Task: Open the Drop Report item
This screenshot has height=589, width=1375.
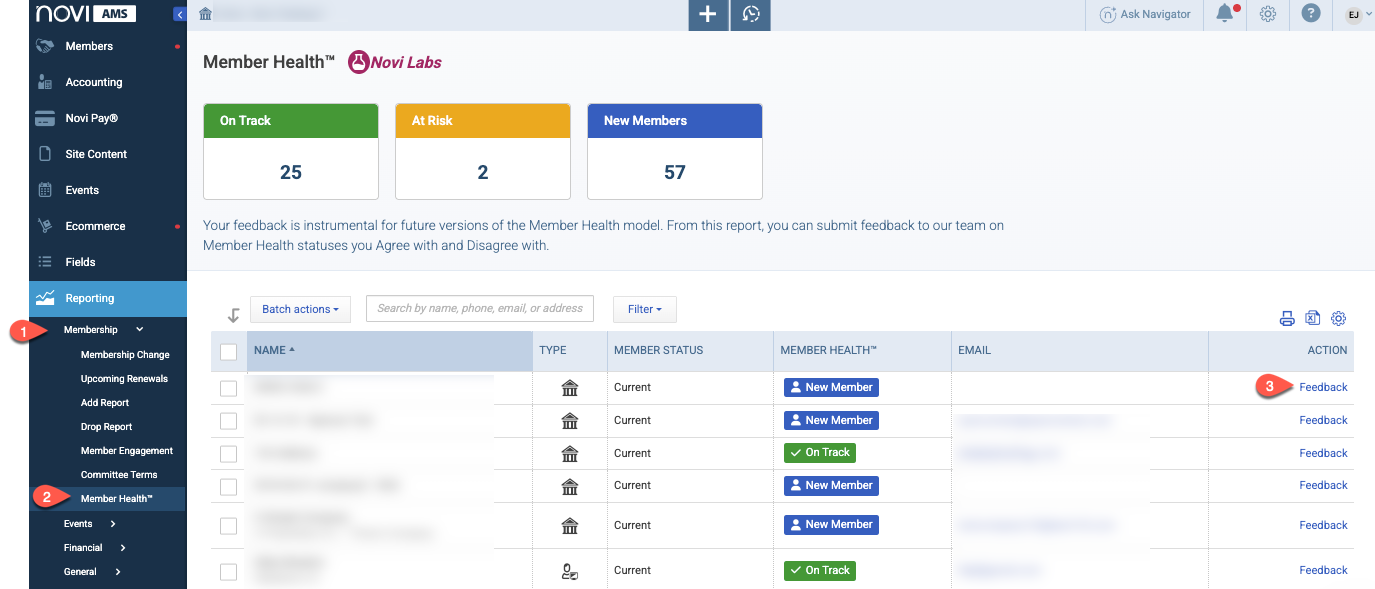Action: [106, 427]
